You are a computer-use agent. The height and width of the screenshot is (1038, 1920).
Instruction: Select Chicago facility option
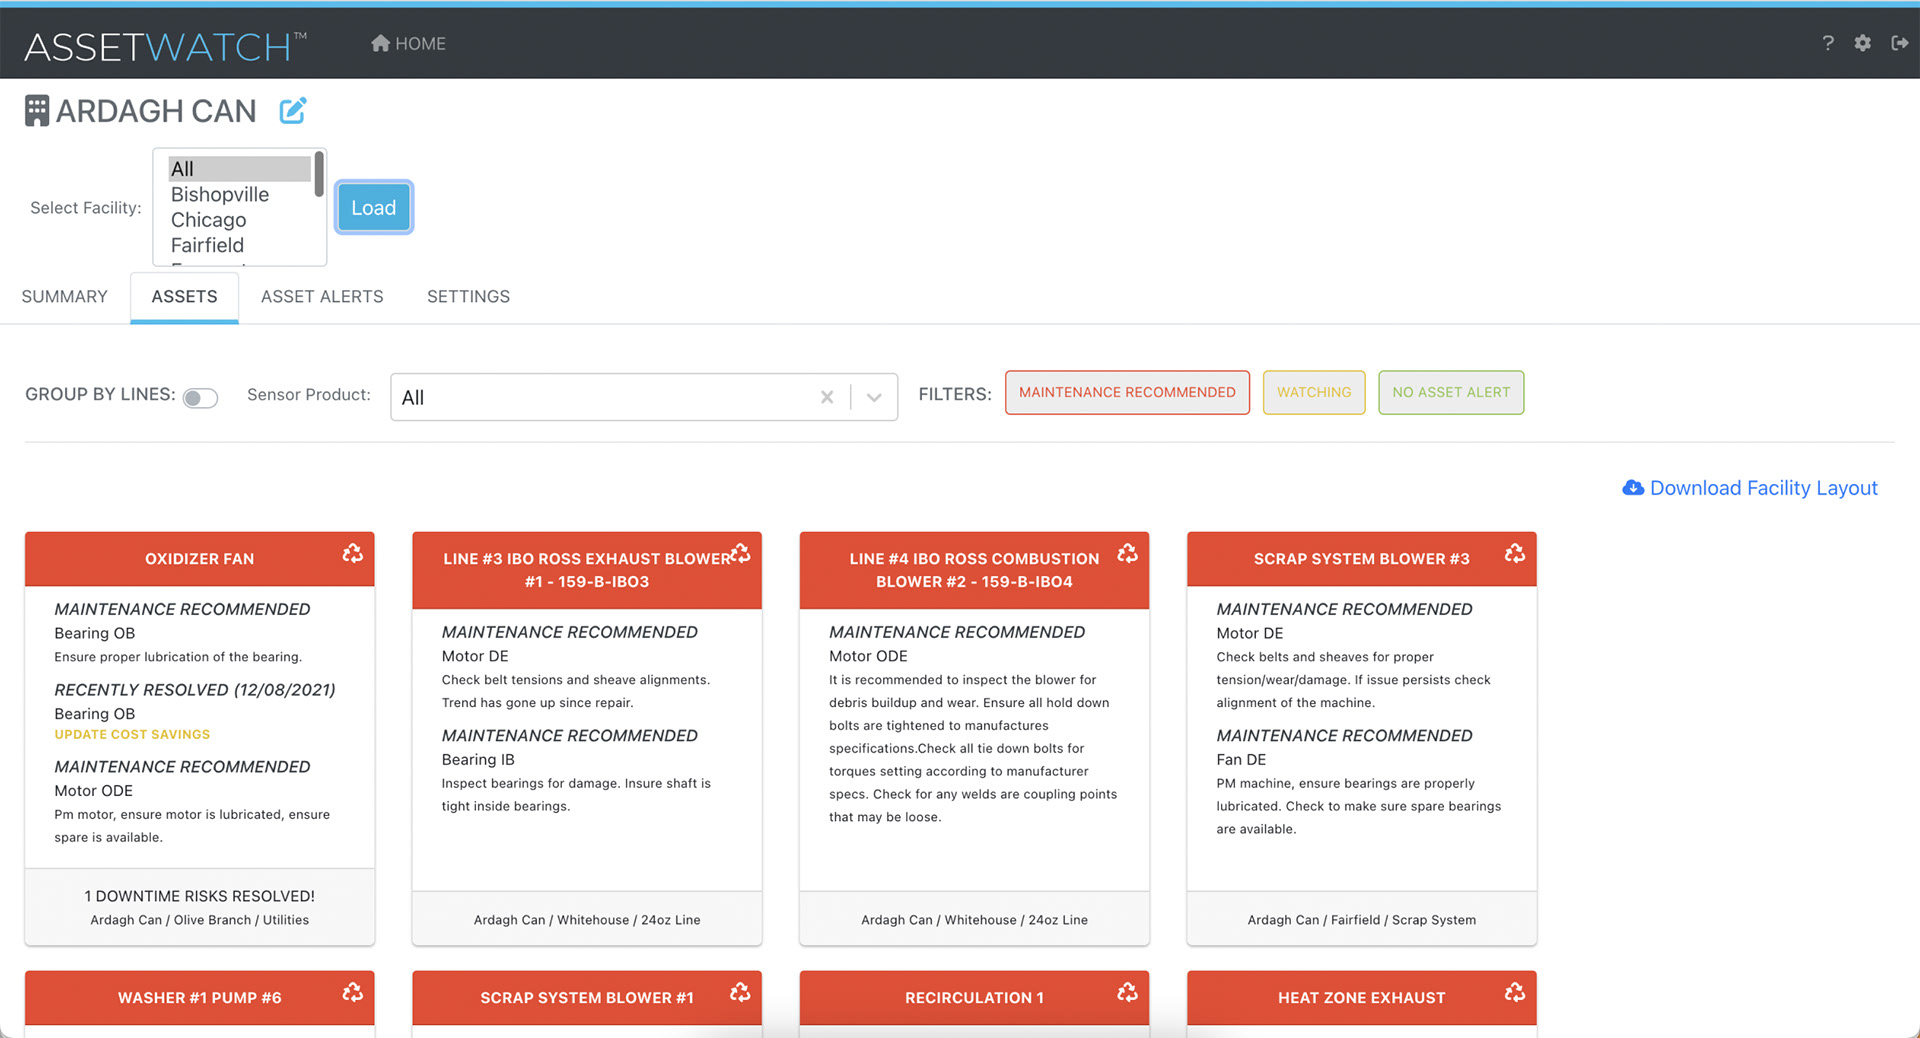pyautogui.click(x=239, y=220)
